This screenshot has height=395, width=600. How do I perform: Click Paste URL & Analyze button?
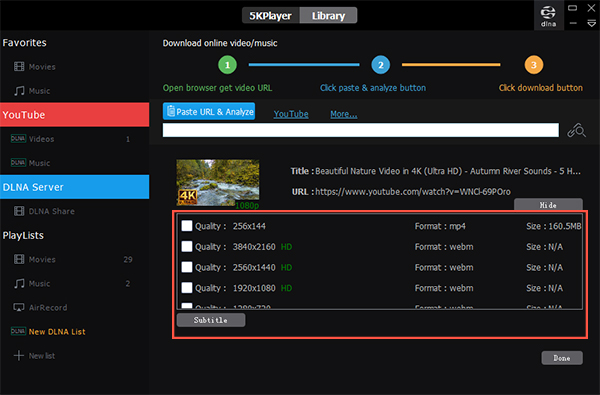click(209, 111)
